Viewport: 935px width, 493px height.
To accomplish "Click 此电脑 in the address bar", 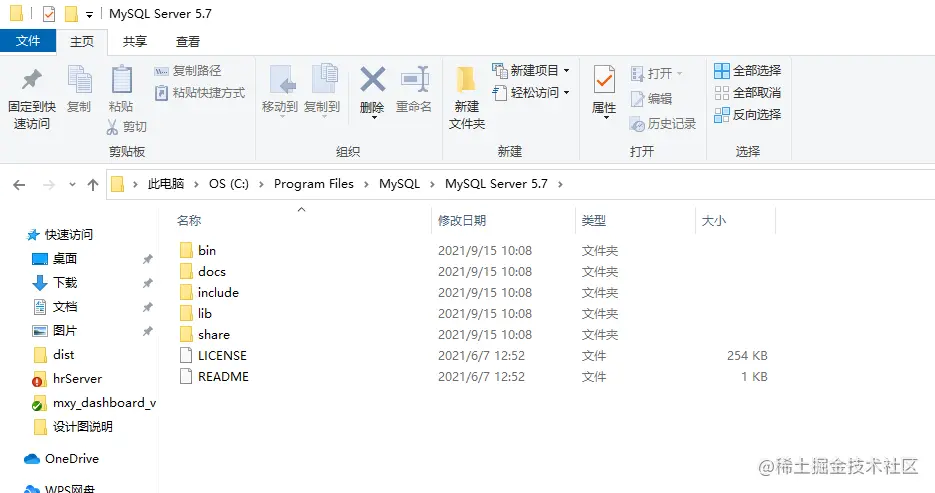I will pos(166,184).
